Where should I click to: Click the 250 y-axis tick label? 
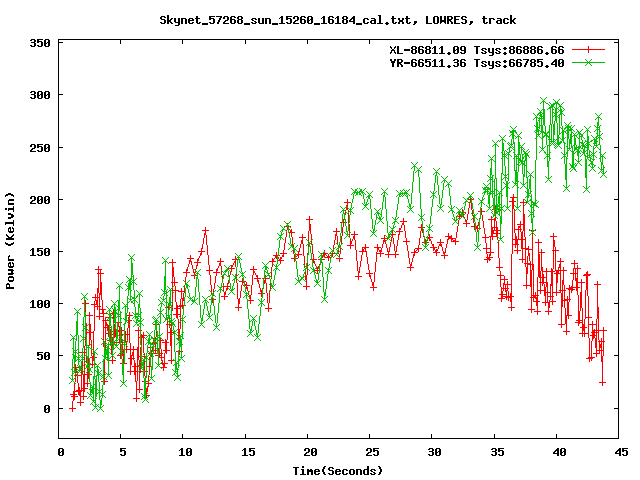[40, 148]
